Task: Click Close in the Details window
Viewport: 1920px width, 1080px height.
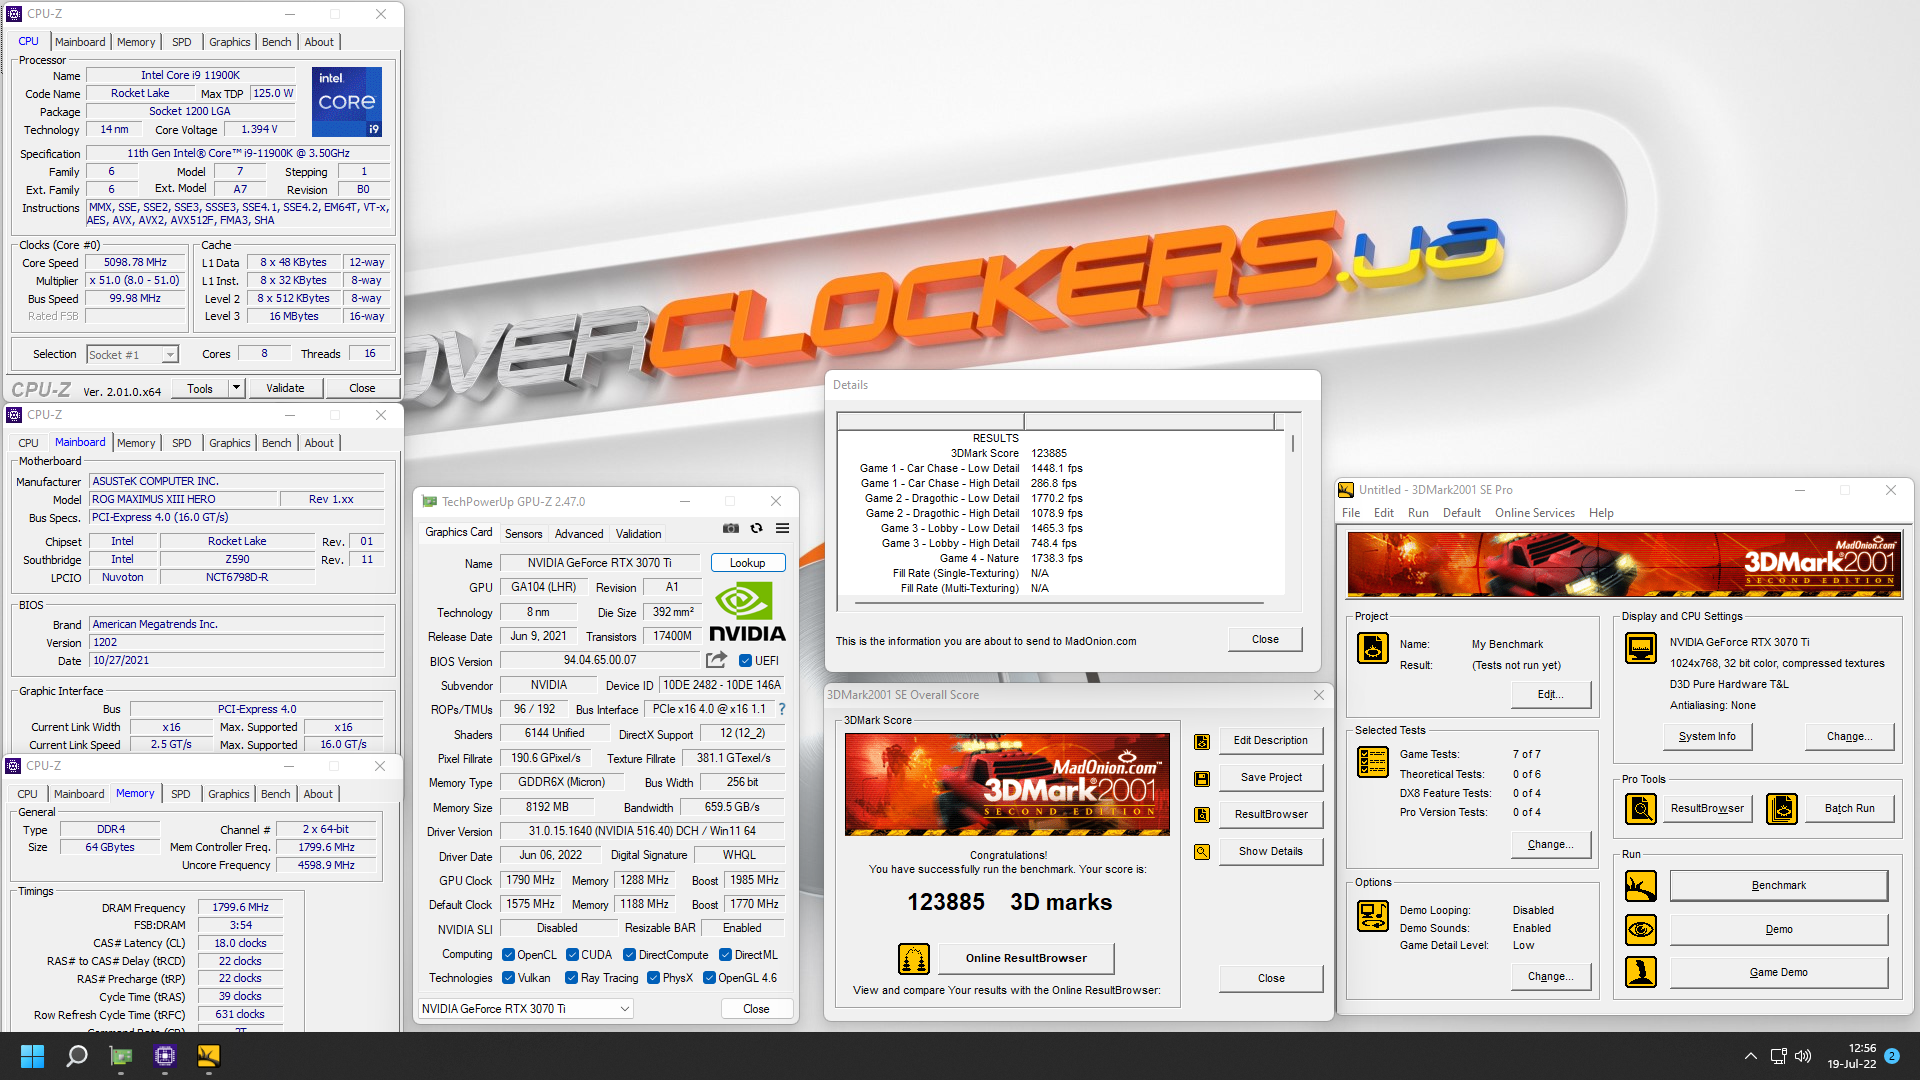Action: click(x=1265, y=640)
